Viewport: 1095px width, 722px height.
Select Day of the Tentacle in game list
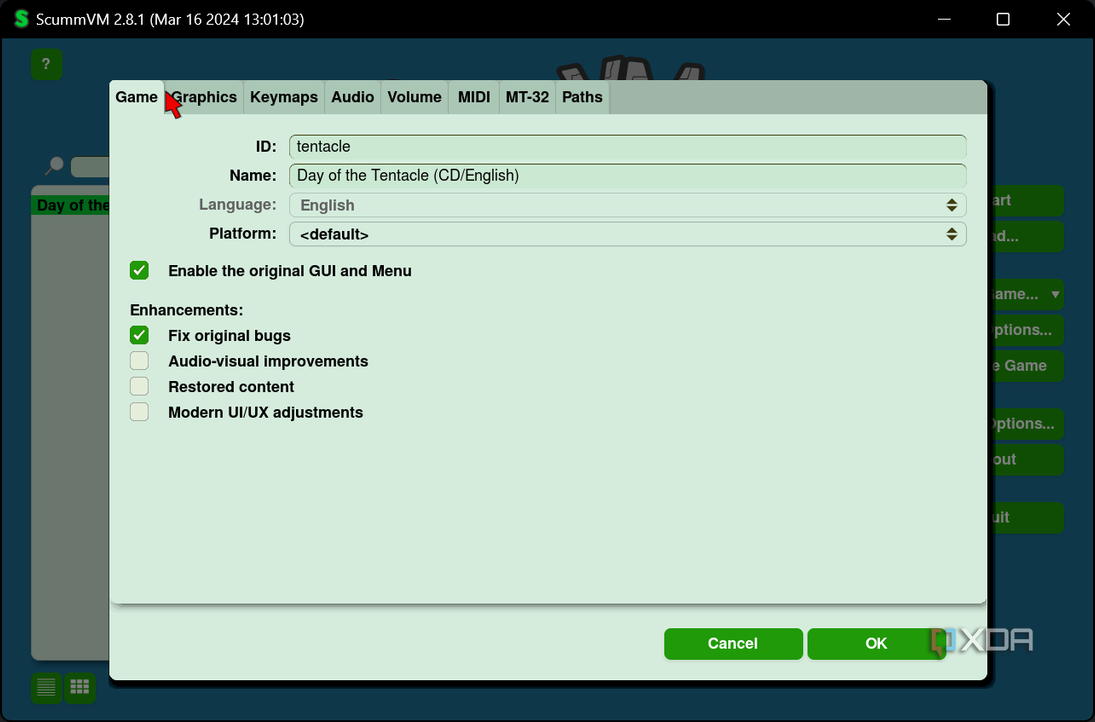(x=71, y=205)
